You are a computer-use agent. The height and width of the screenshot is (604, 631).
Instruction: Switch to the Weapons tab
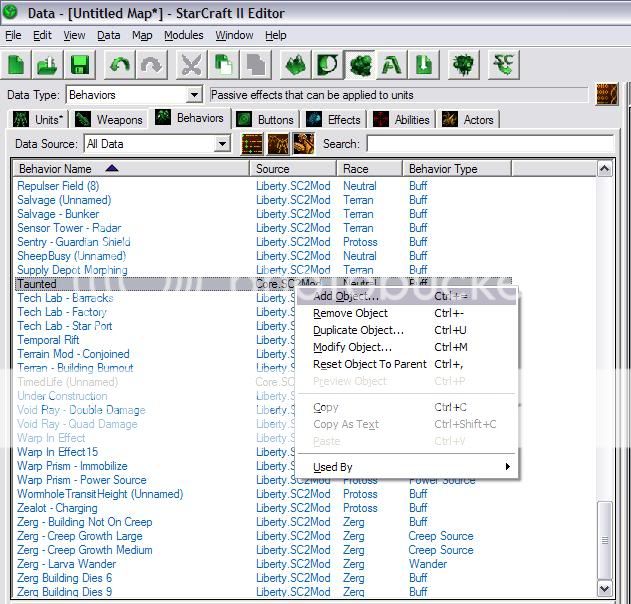click(x=109, y=120)
